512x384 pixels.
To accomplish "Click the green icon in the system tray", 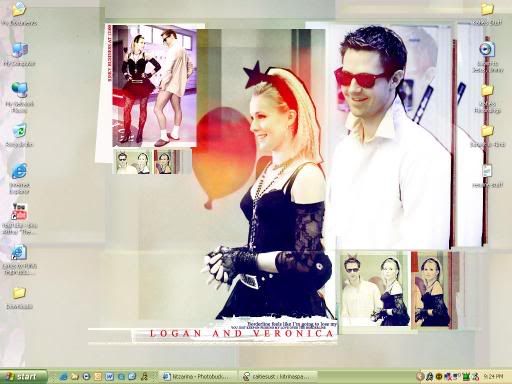I will click(466, 377).
